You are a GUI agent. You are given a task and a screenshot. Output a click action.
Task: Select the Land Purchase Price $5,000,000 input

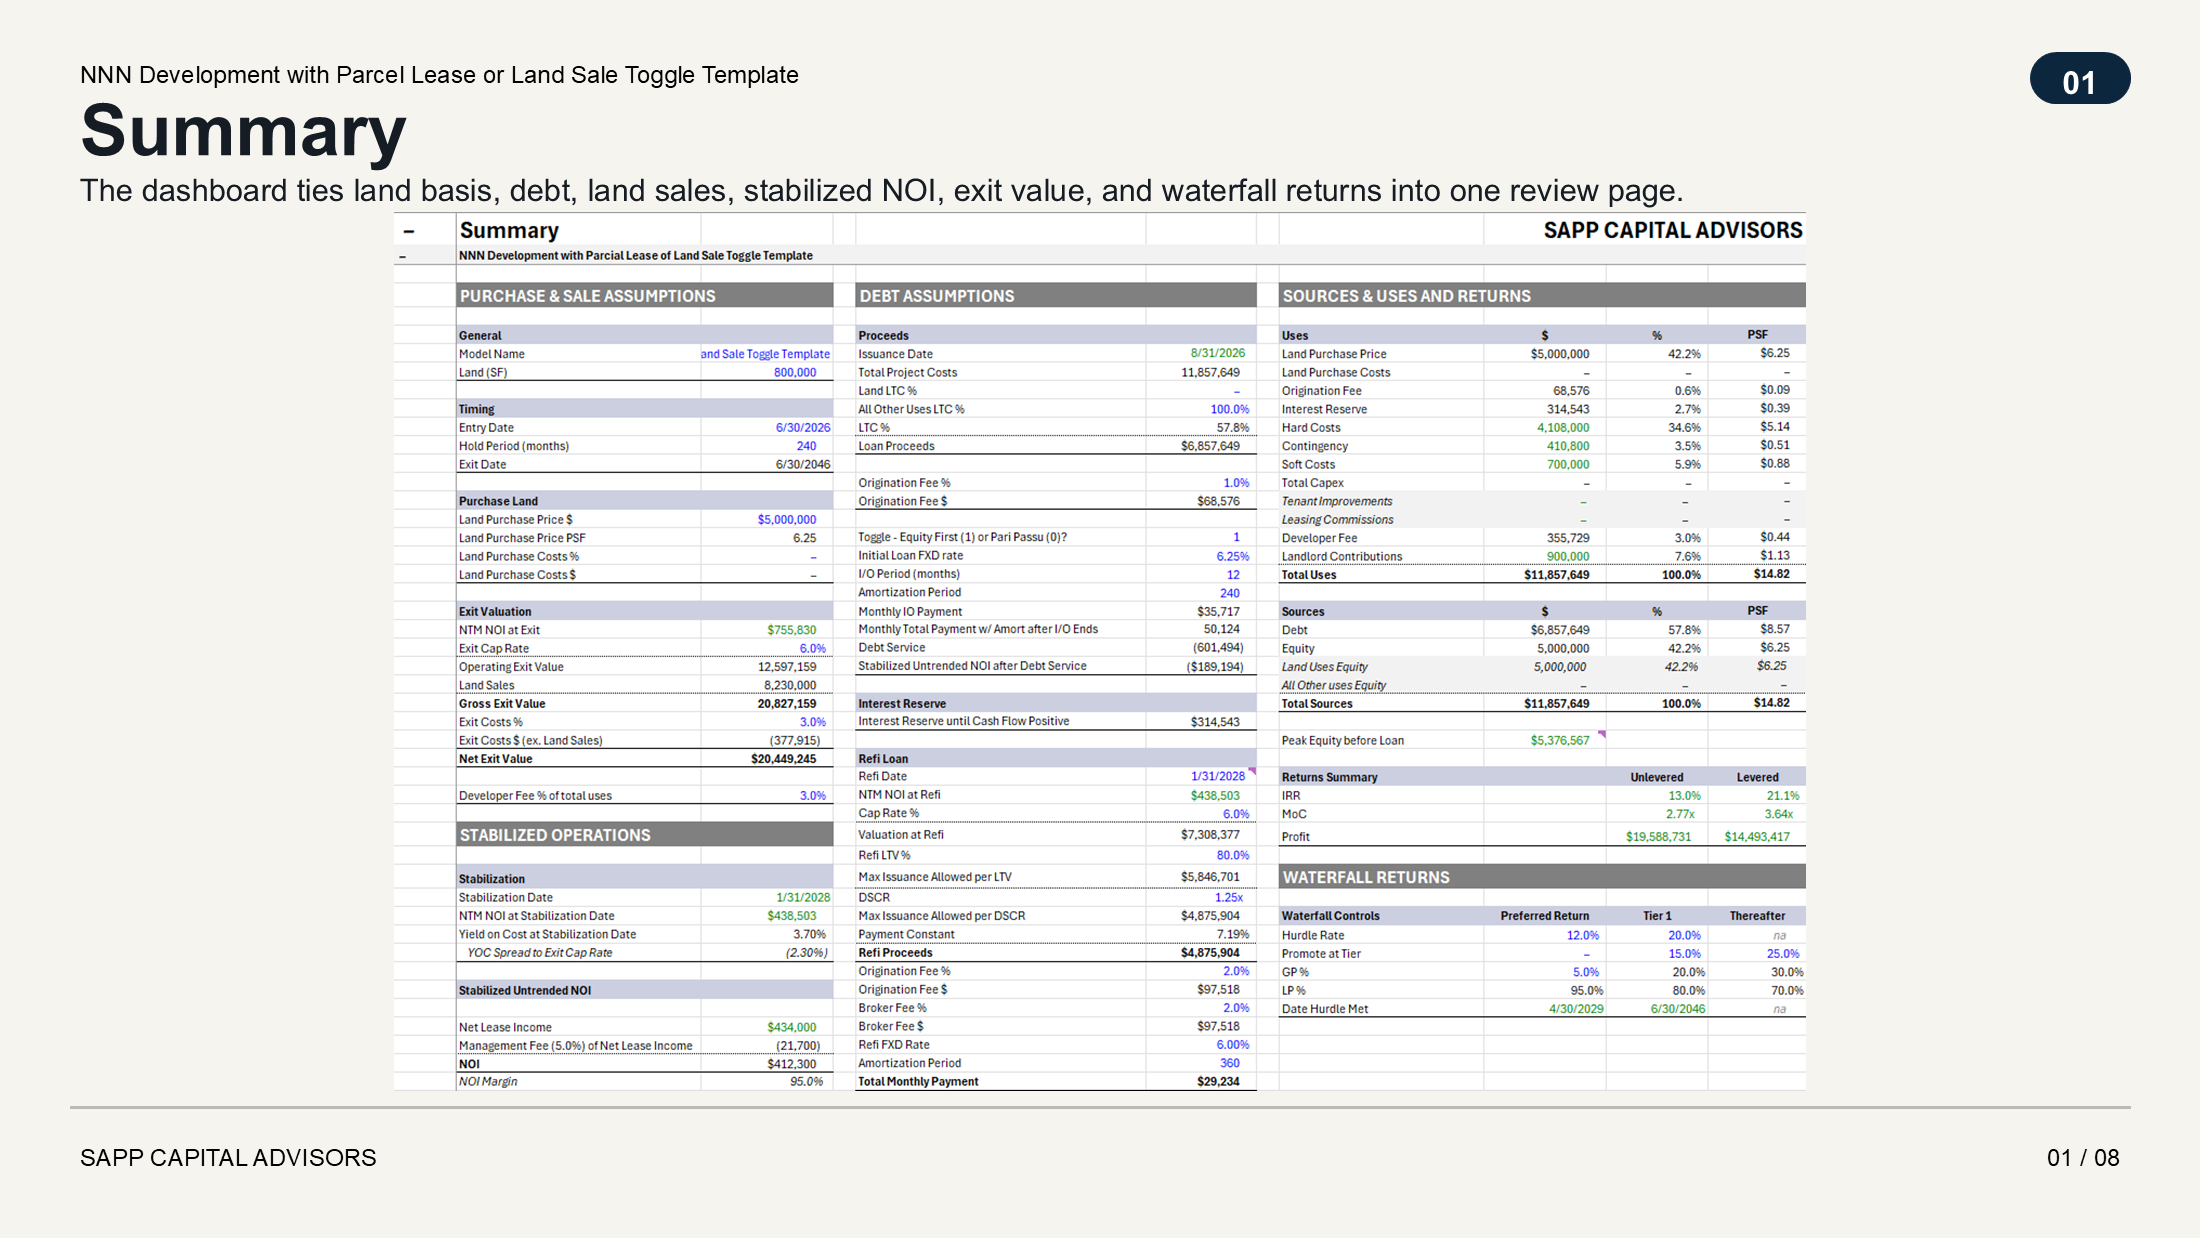(766, 520)
